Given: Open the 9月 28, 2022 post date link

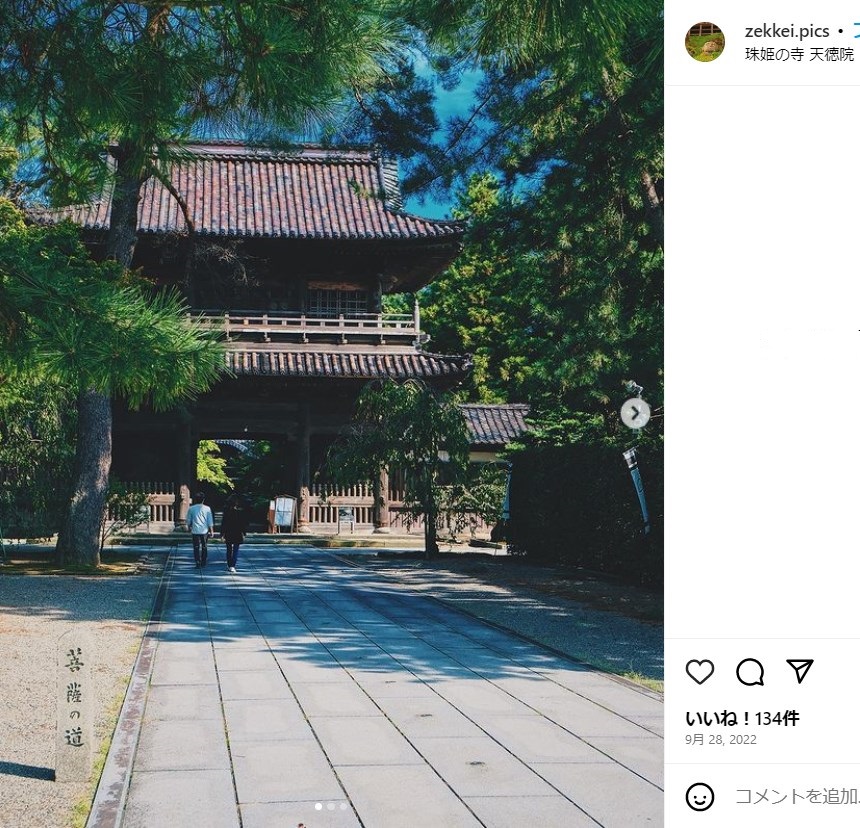Looking at the screenshot, I should (x=721, y=740).
